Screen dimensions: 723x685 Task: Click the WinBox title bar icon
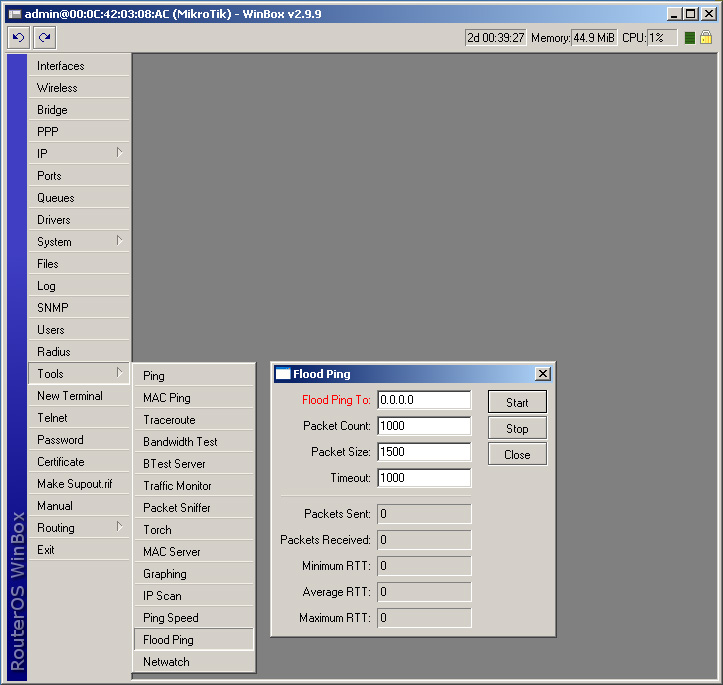(x=15, y=14)
